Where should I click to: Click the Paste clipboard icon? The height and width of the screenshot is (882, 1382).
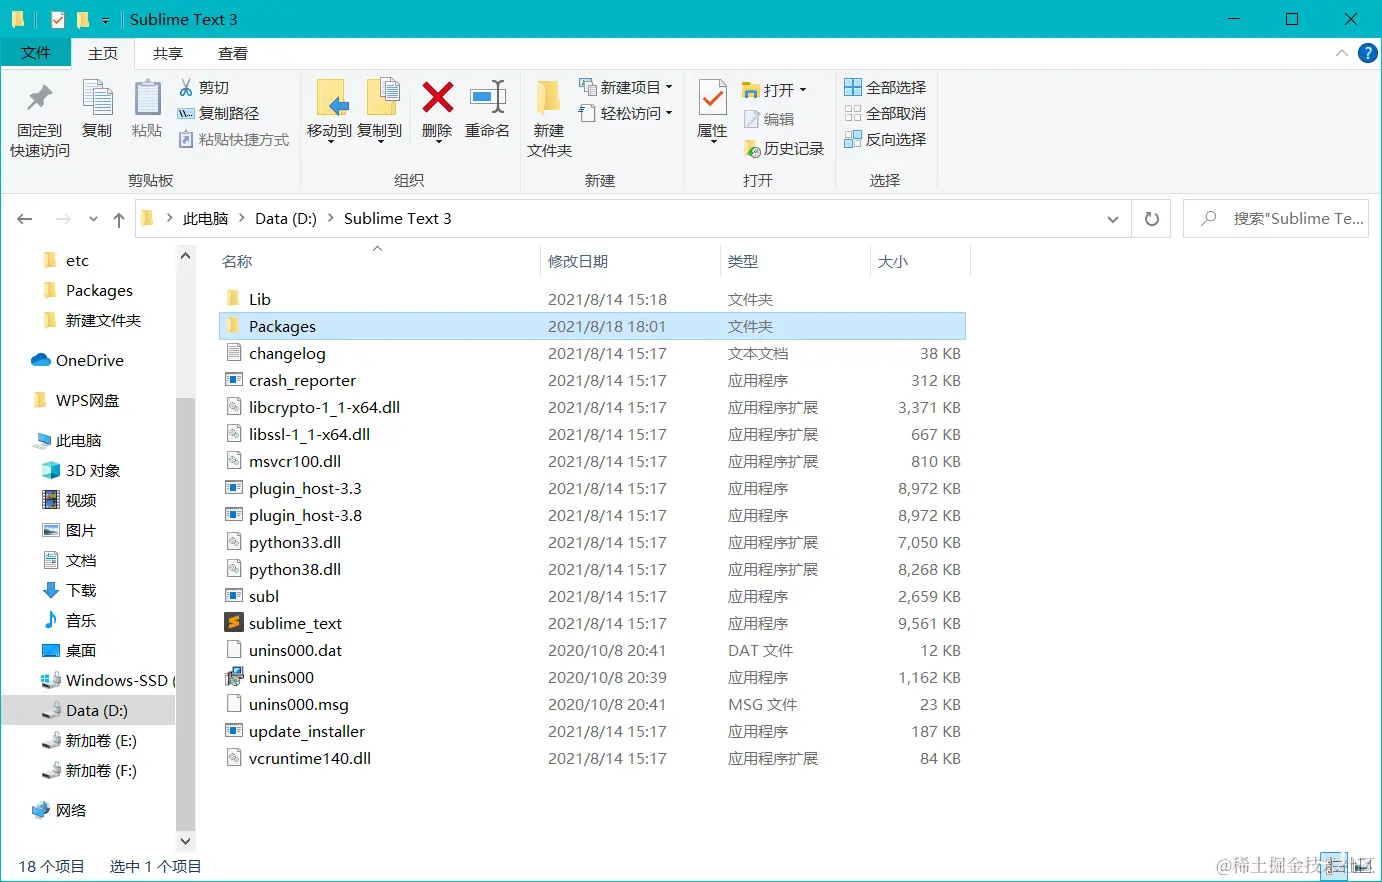pyautogui.click(x=147, y=98)
